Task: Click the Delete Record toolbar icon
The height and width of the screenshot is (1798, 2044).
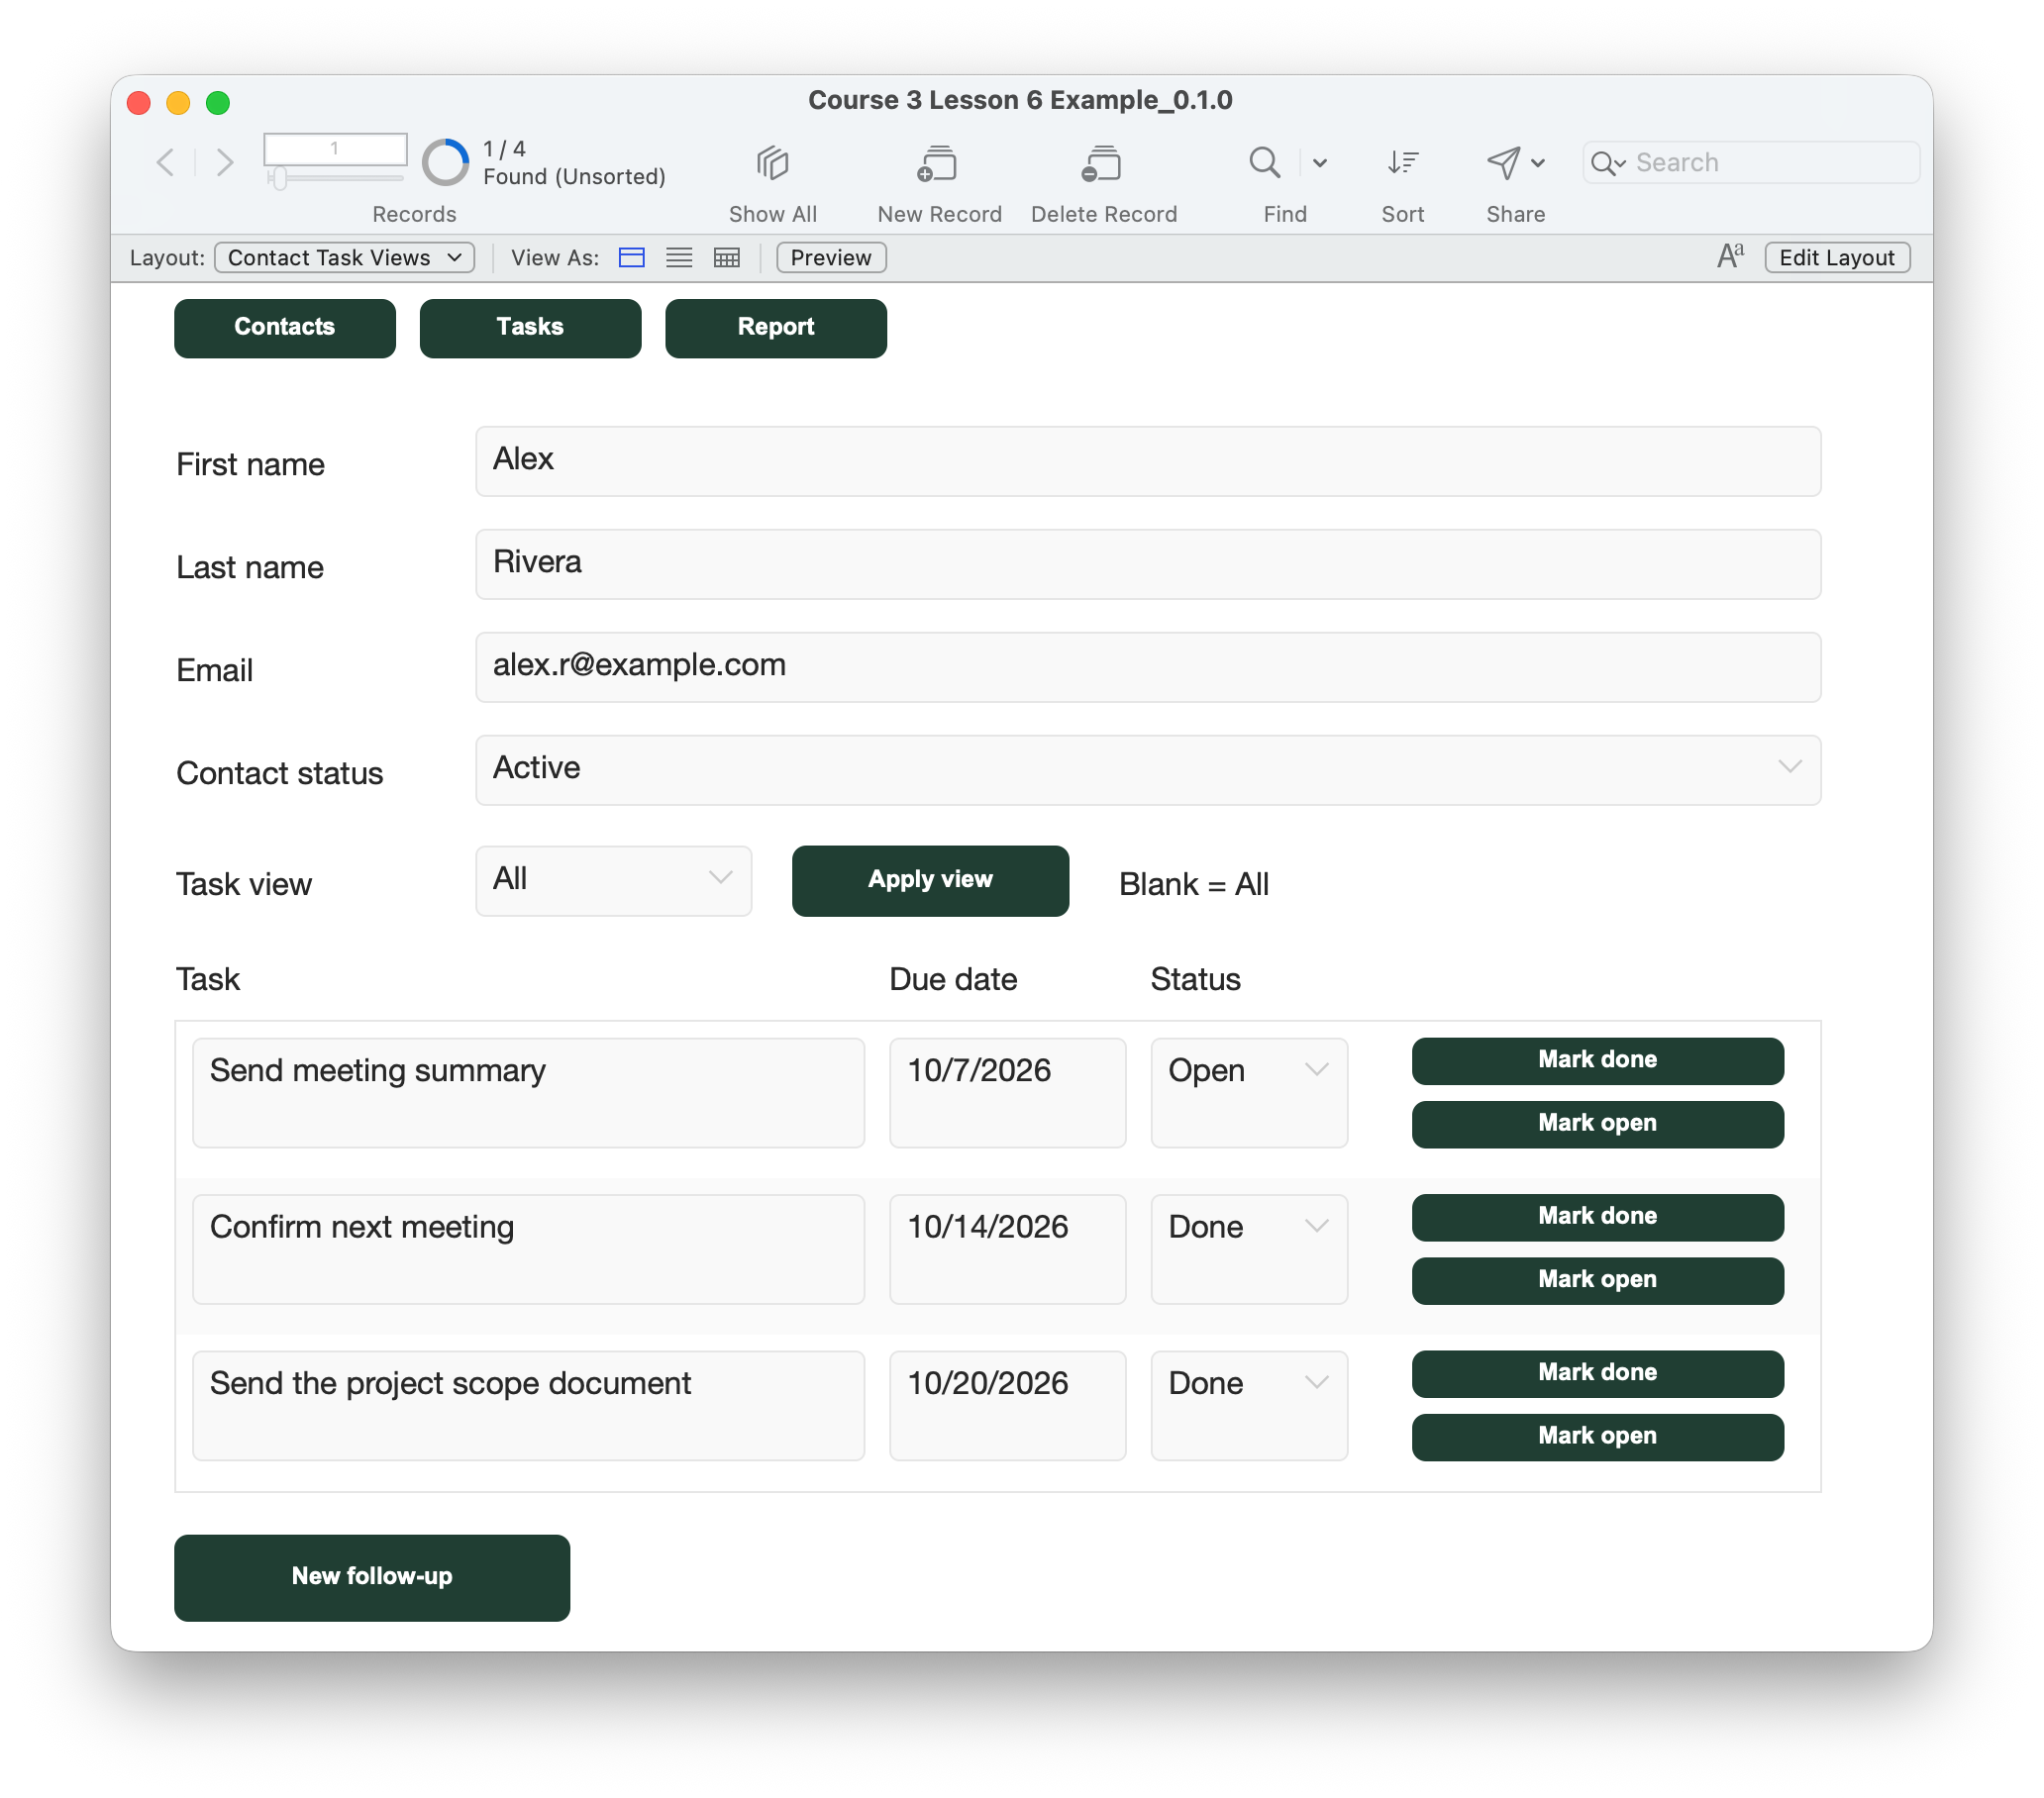Action: pos(1102,162)
